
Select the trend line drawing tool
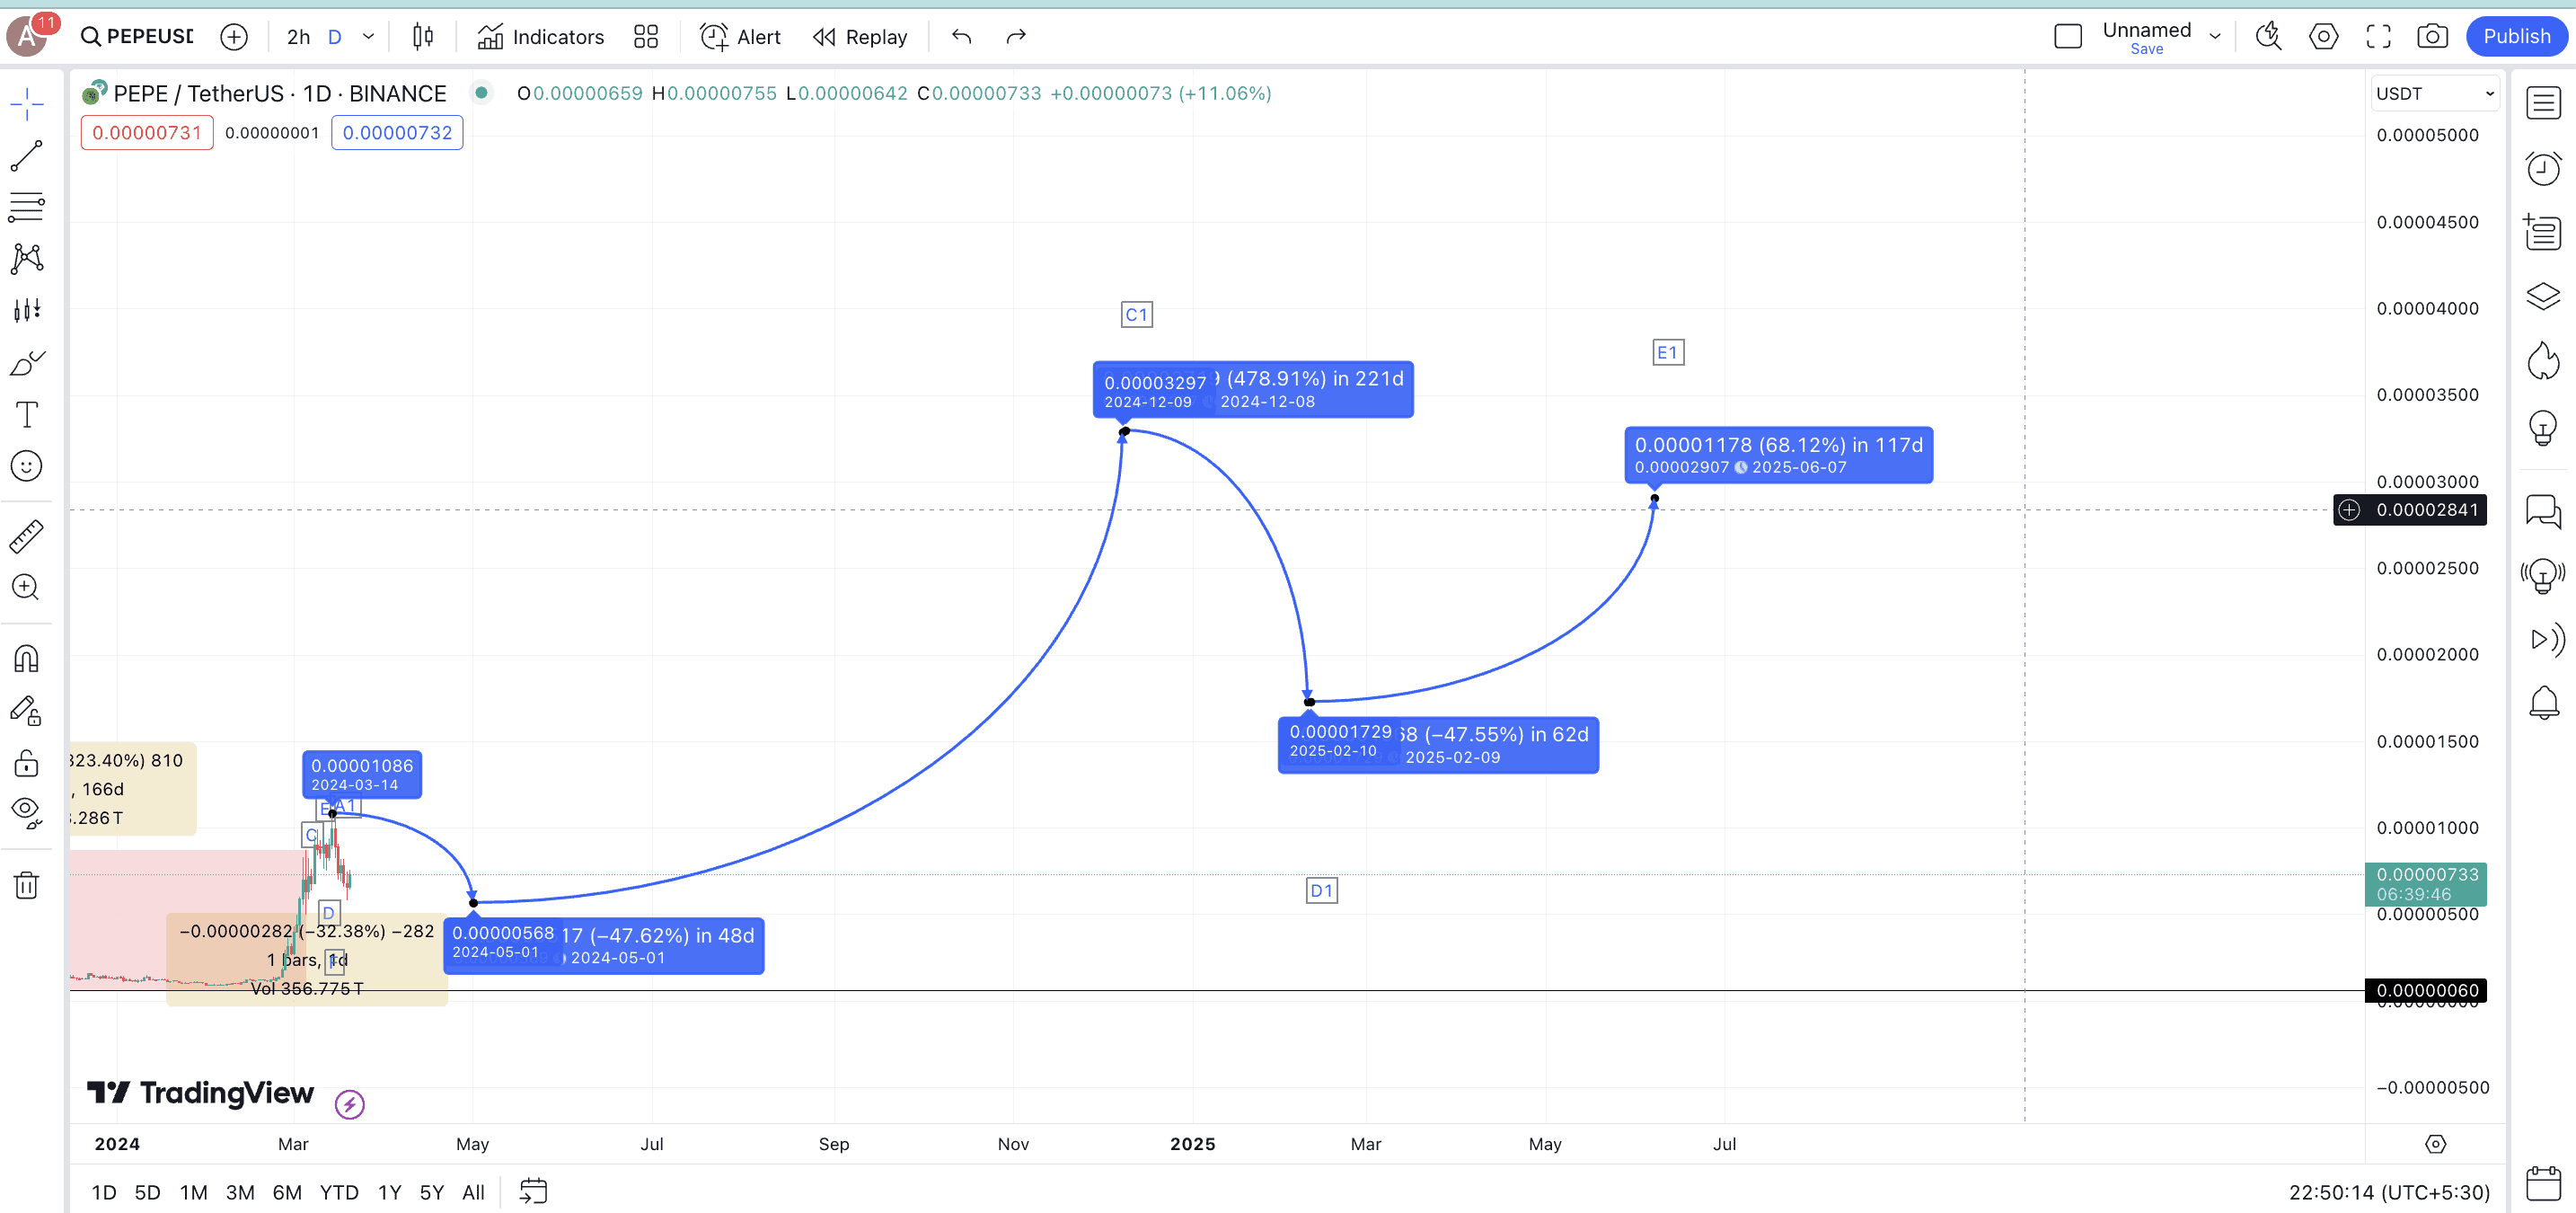[x=27, y=155]
